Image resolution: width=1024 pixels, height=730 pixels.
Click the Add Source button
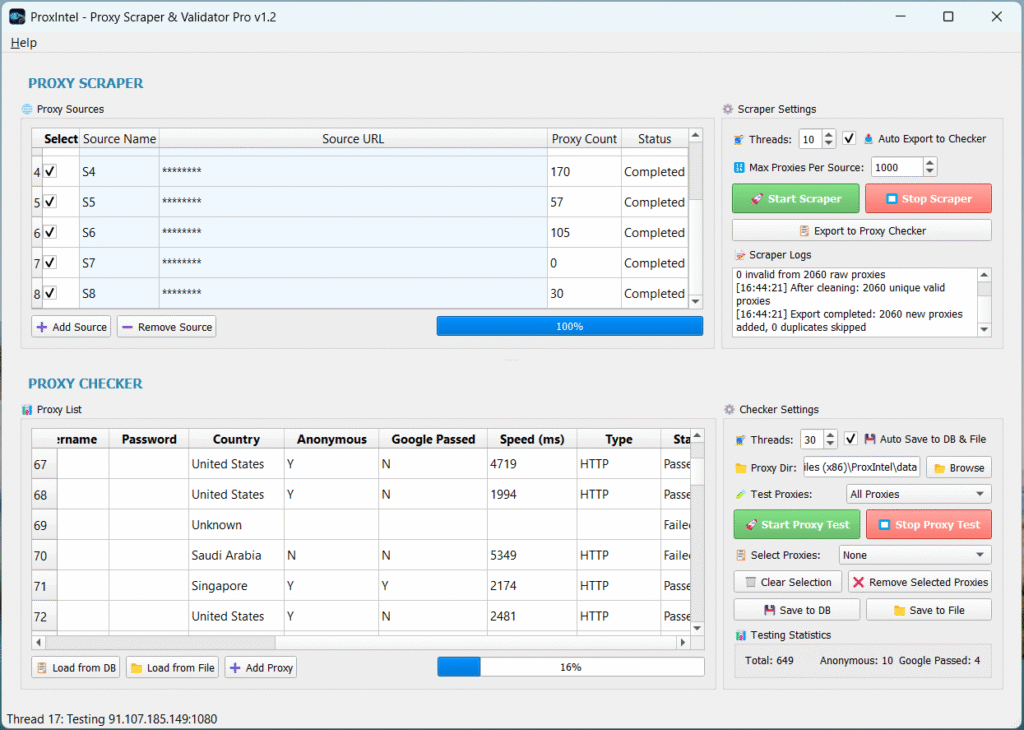click(x=70, y=326)
